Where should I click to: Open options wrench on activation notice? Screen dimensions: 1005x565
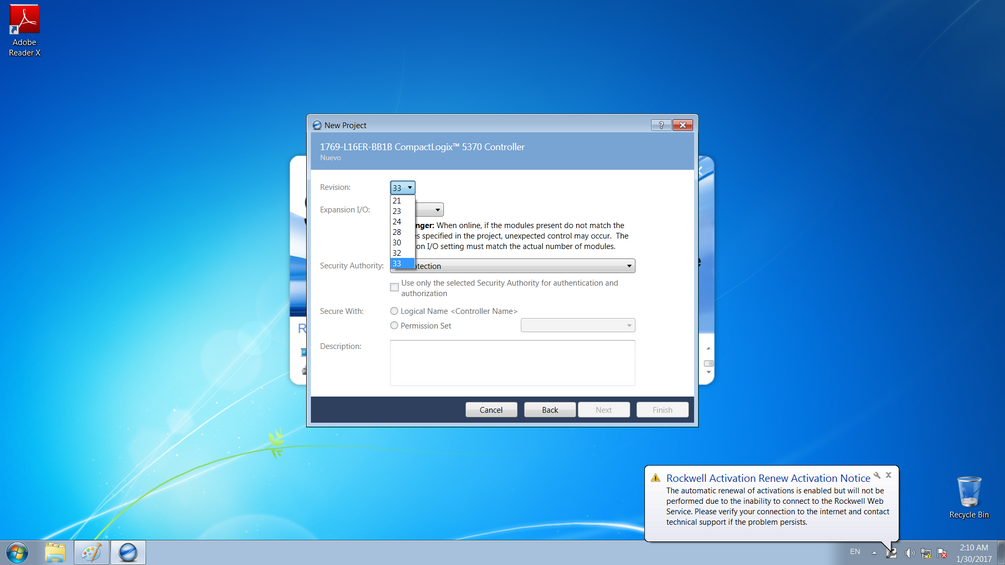click(x=877, y=475)
